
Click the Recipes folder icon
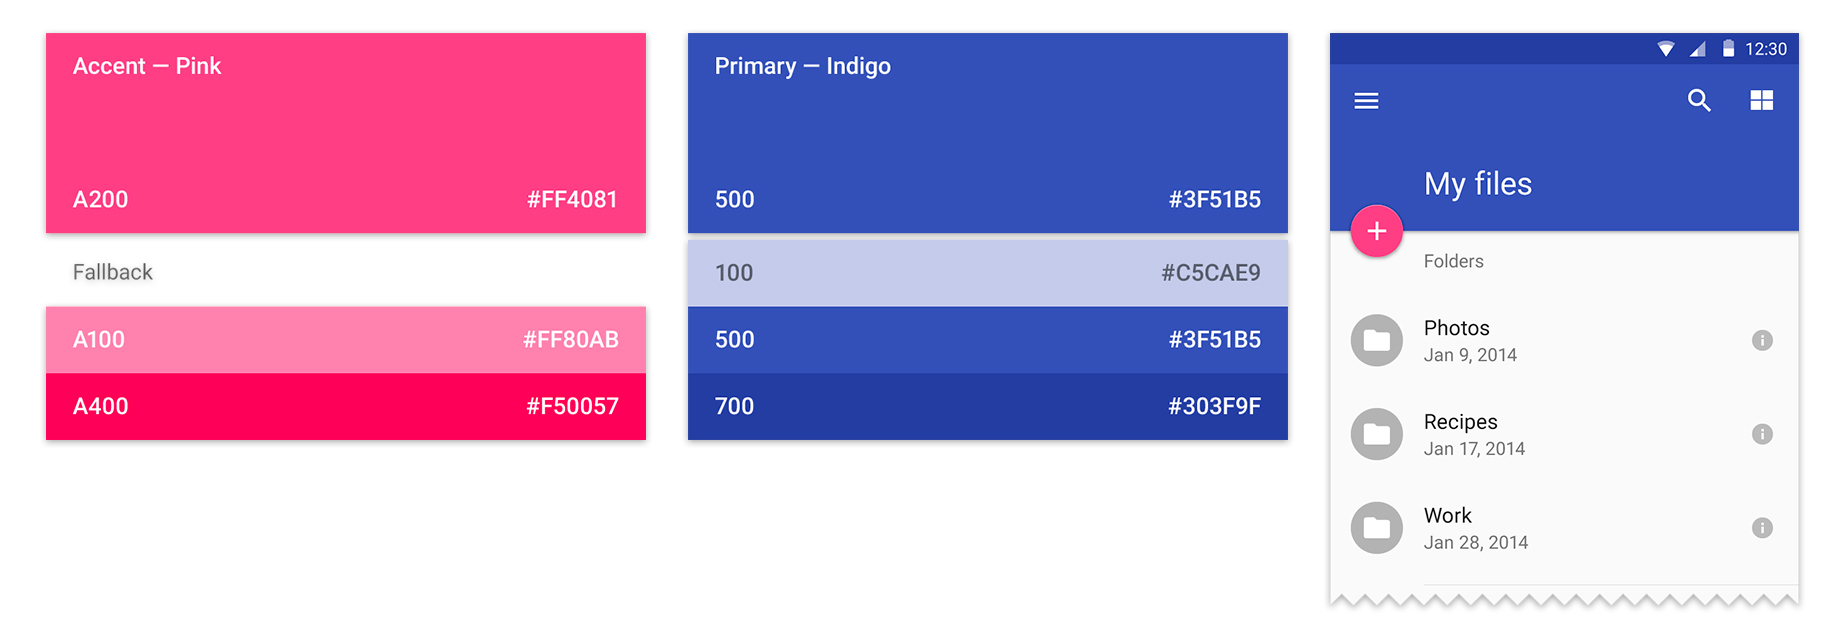pos(1377,434)
